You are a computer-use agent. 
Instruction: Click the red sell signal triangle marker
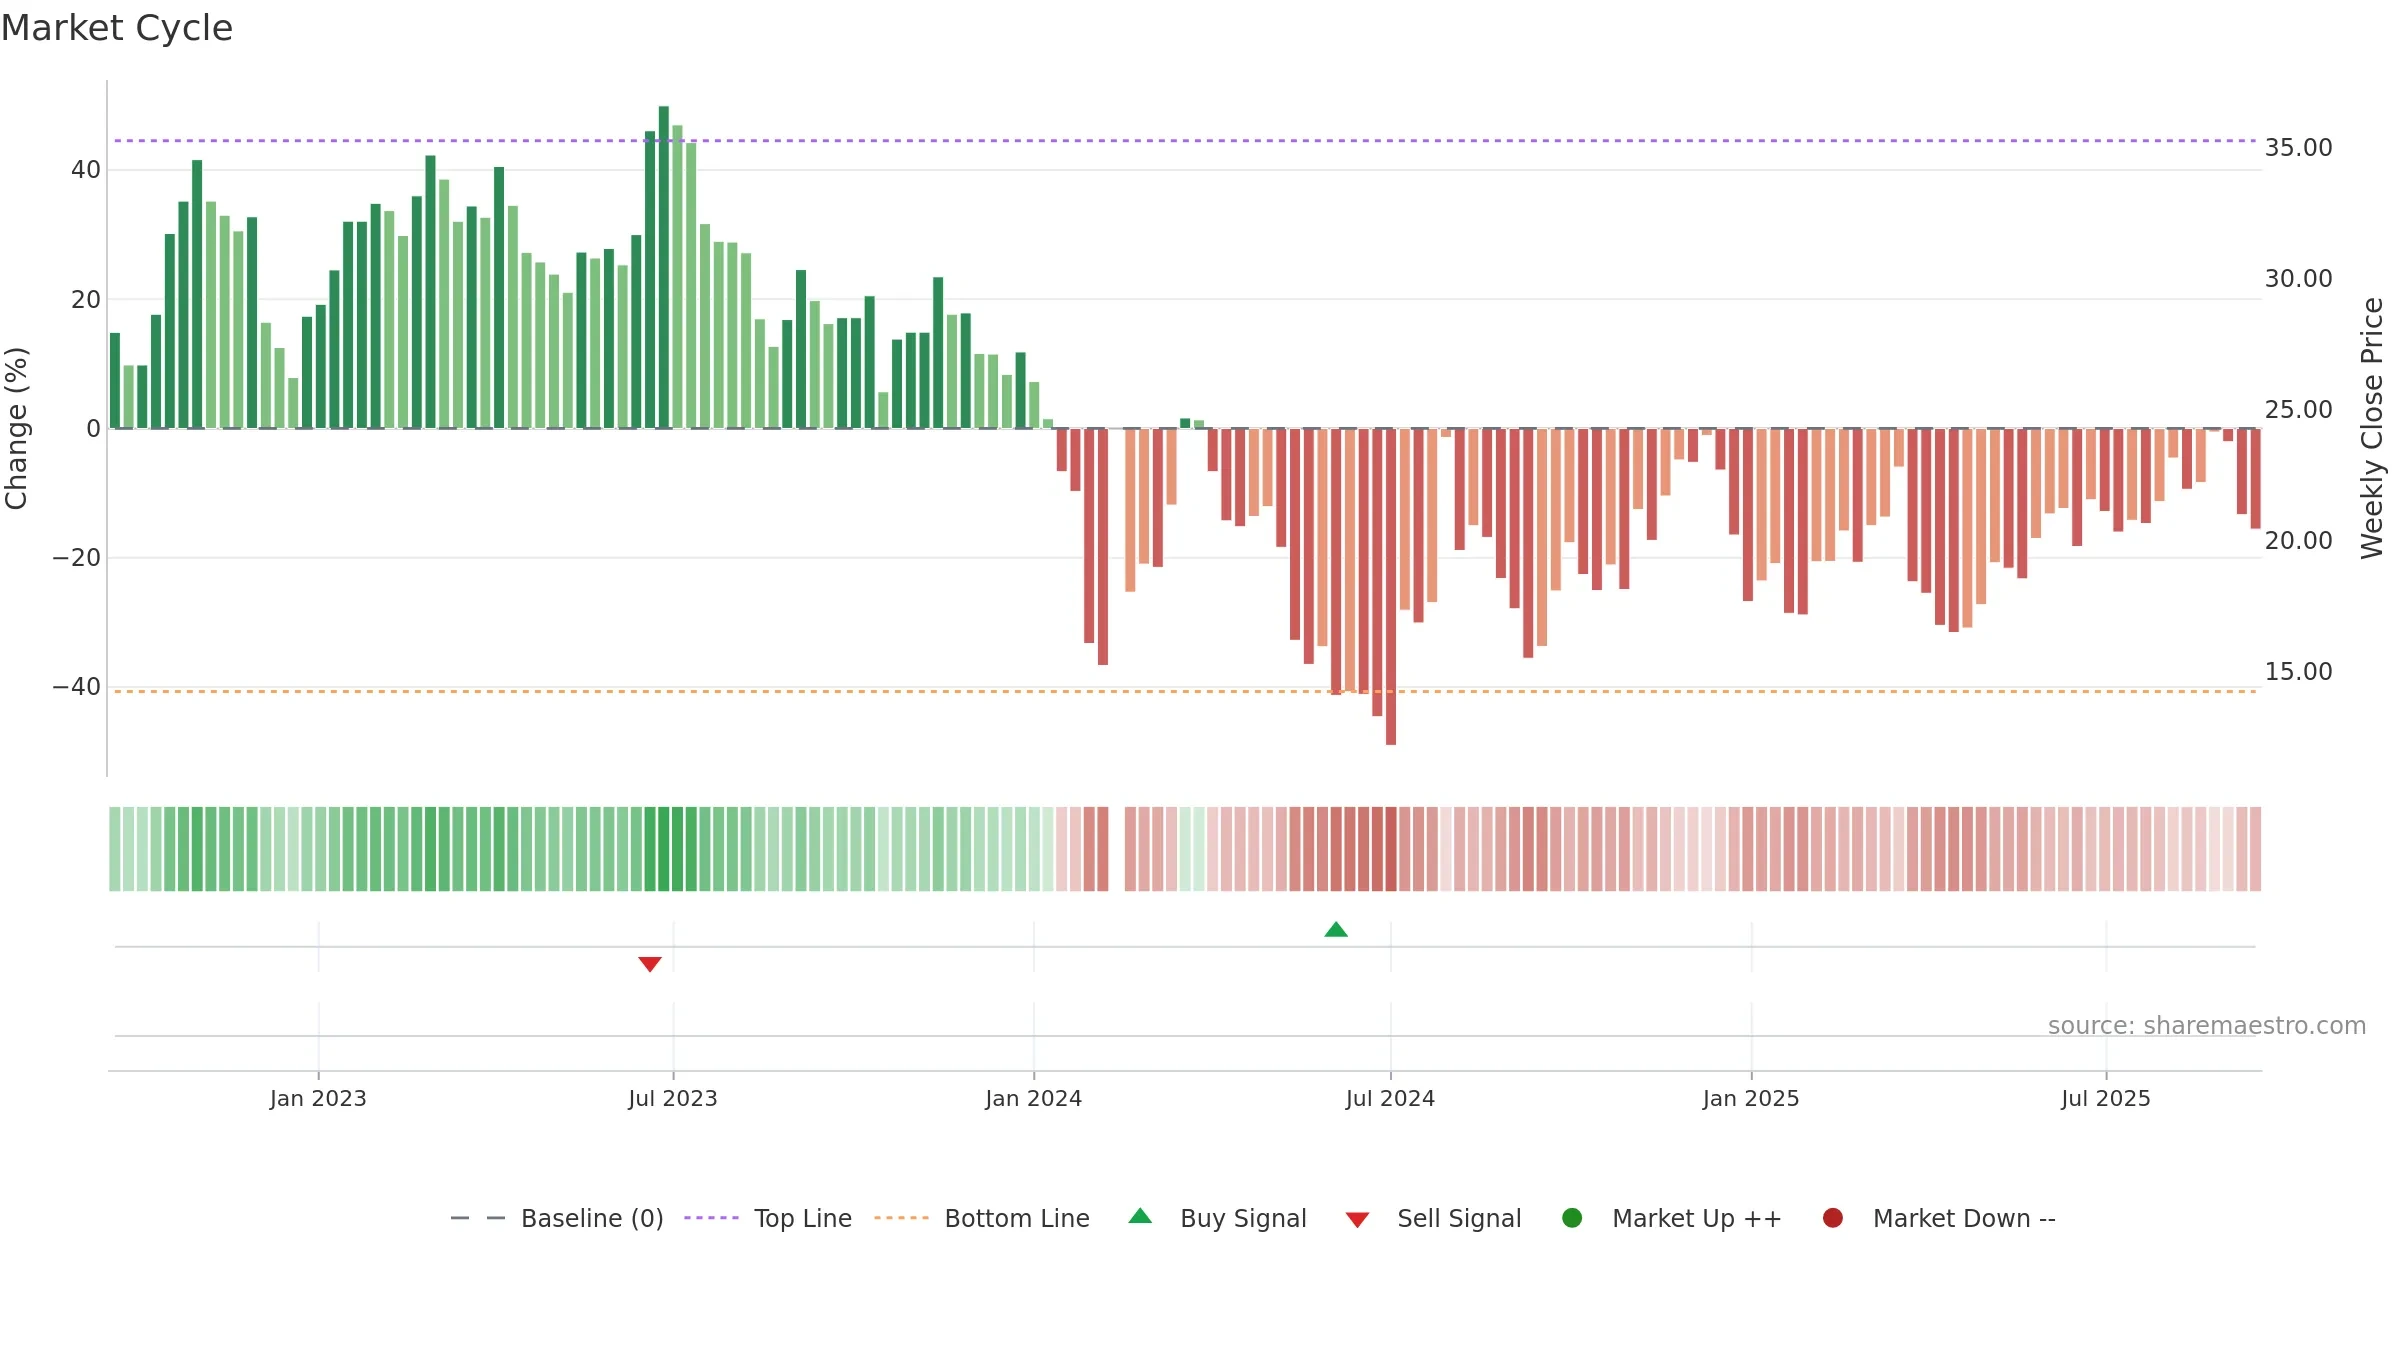pyautogui.click(x=650, y=964)
